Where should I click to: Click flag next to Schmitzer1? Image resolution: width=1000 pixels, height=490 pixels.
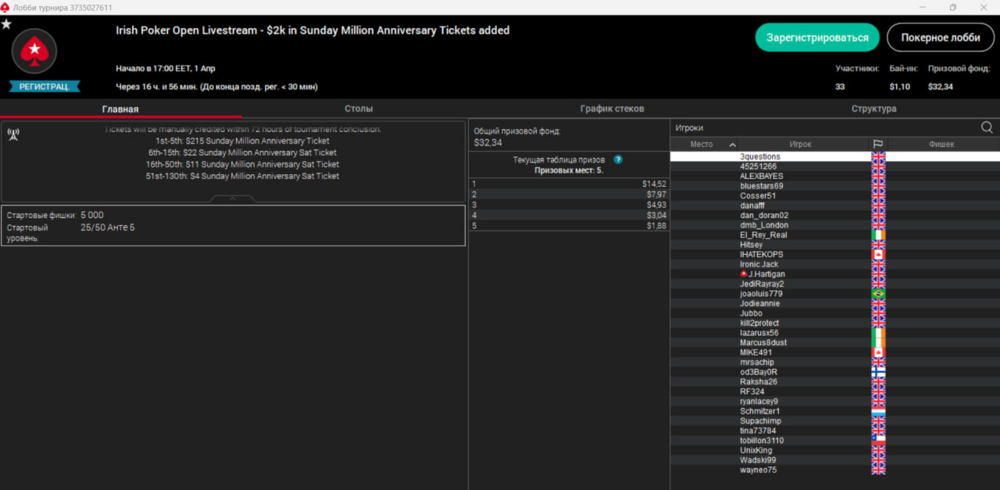click(x=878, y=411)
